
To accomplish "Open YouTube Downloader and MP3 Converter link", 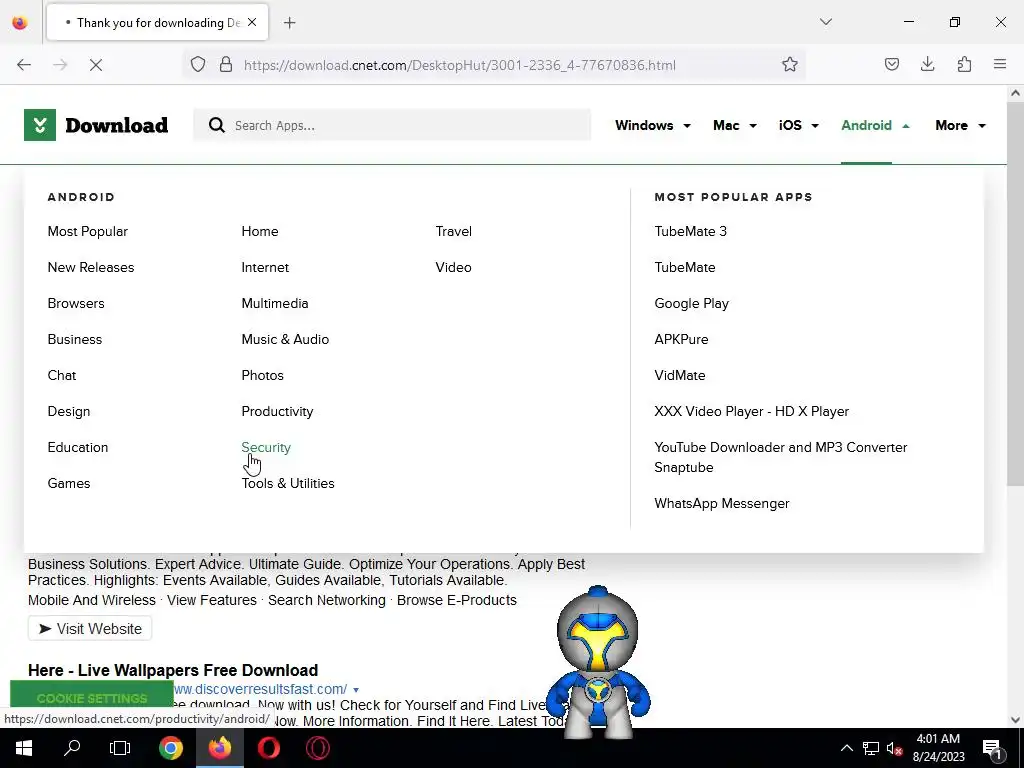I will (780, 457).
